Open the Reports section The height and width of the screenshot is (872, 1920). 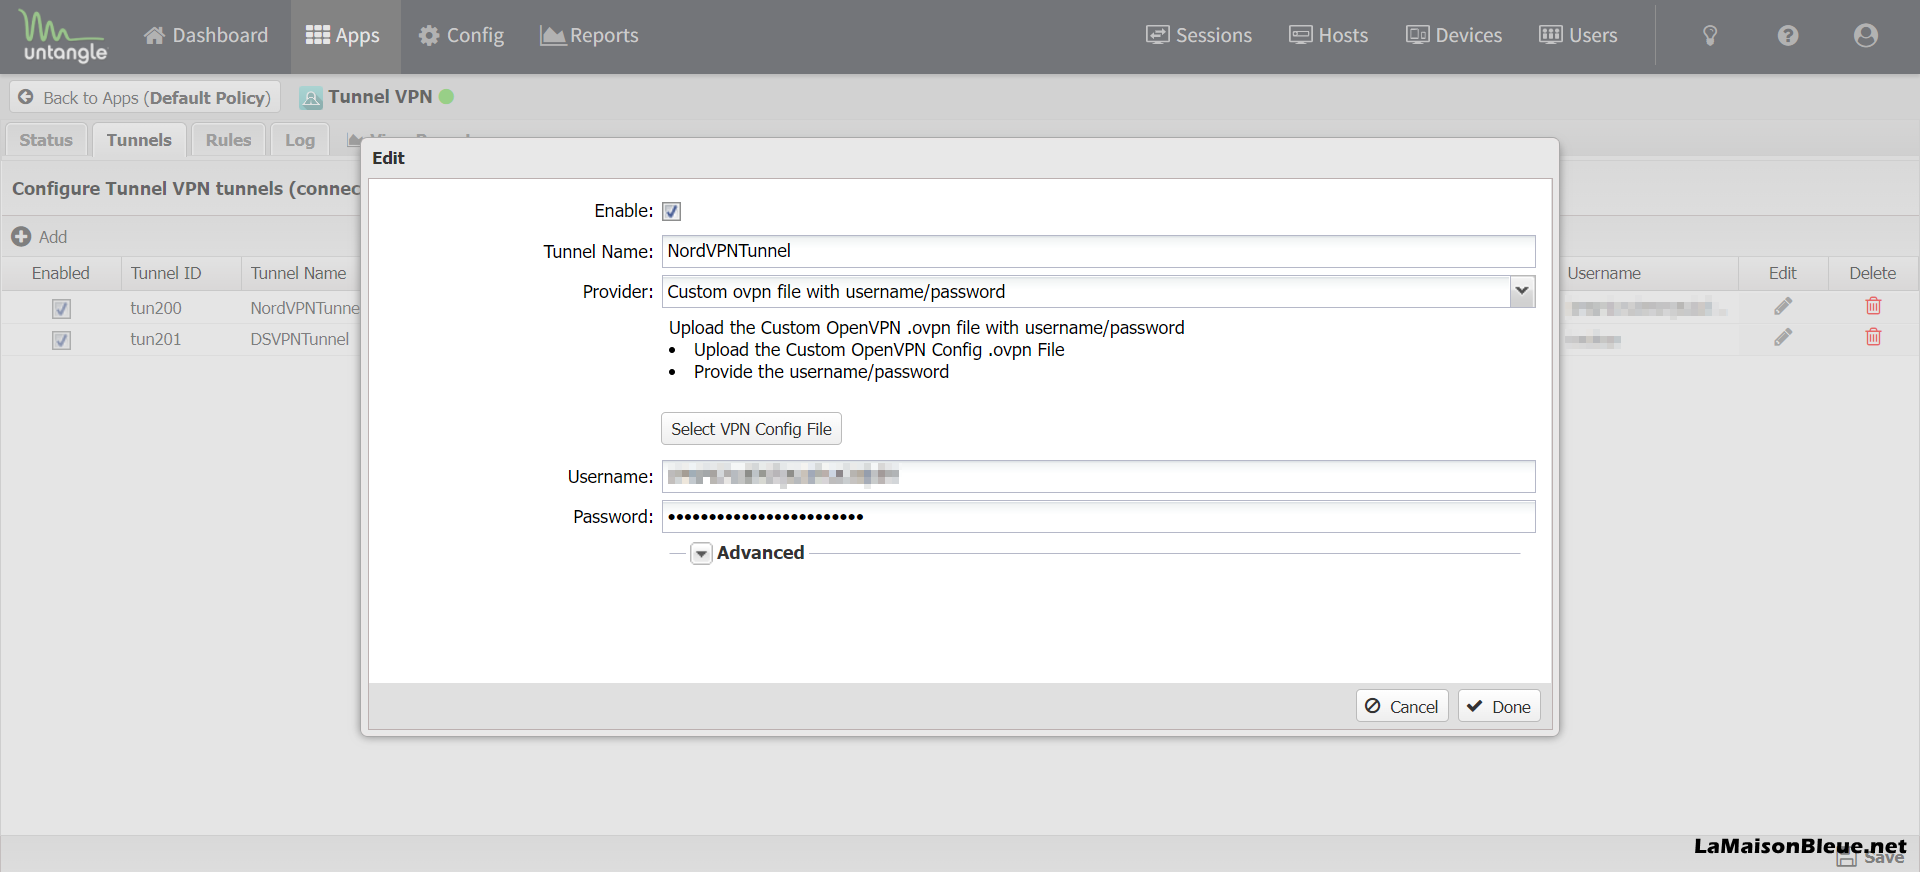point(589,36)
